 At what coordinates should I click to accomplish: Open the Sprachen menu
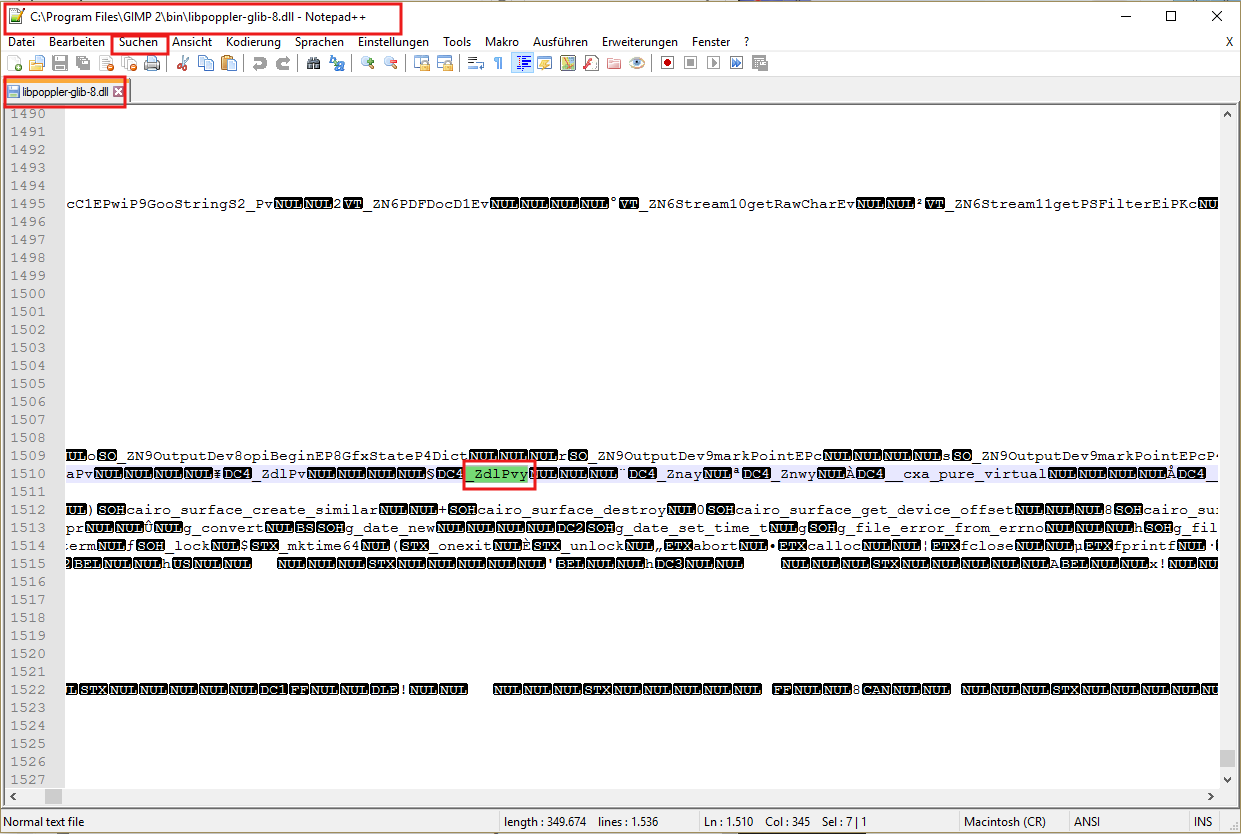coord(319,42)
